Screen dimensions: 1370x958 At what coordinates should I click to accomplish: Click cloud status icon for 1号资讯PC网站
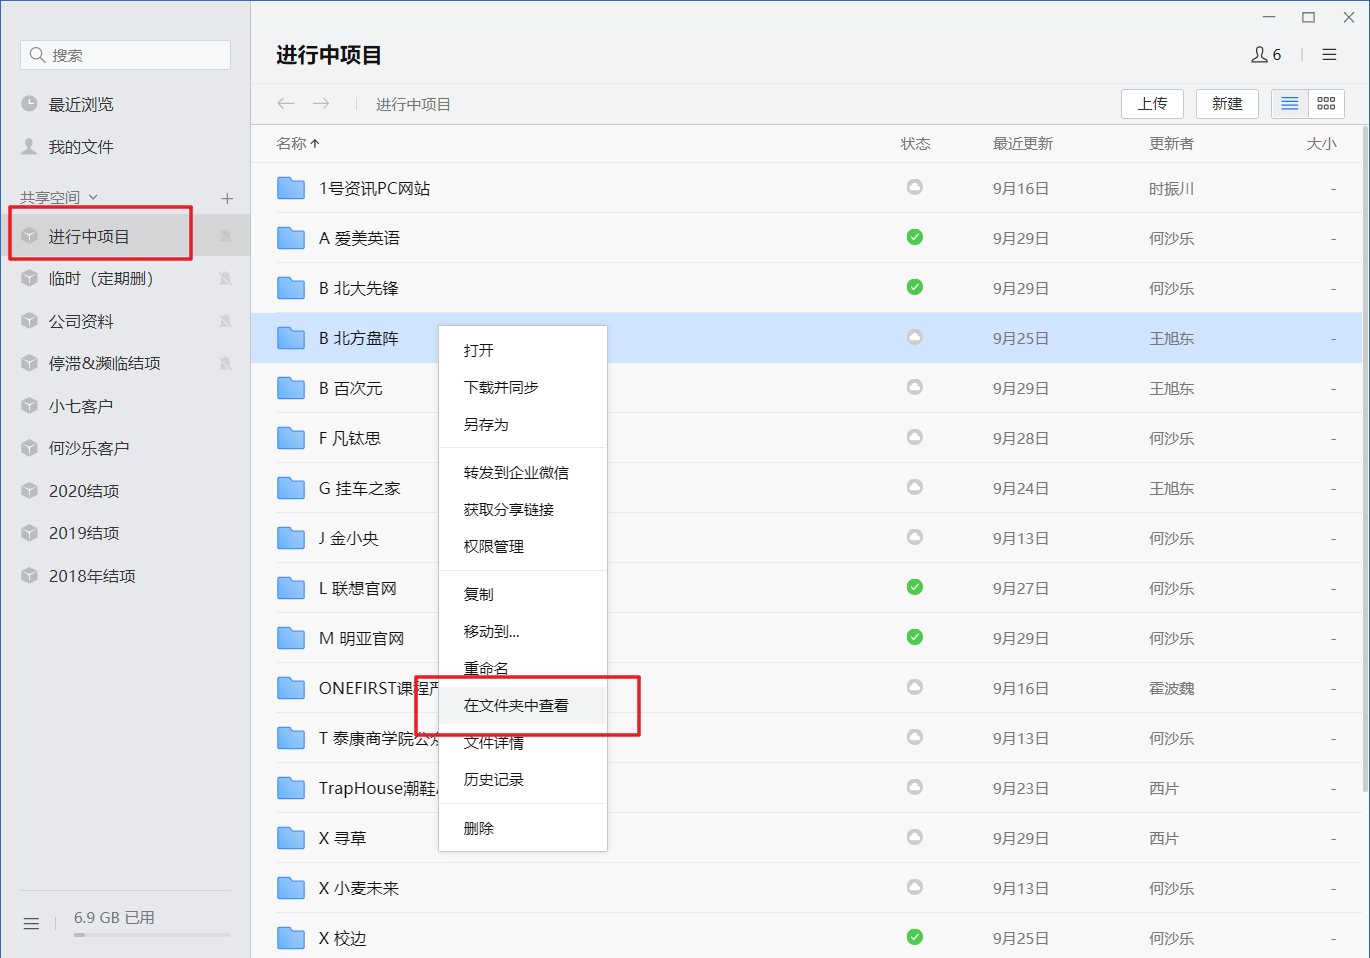[x=915, y=187]
